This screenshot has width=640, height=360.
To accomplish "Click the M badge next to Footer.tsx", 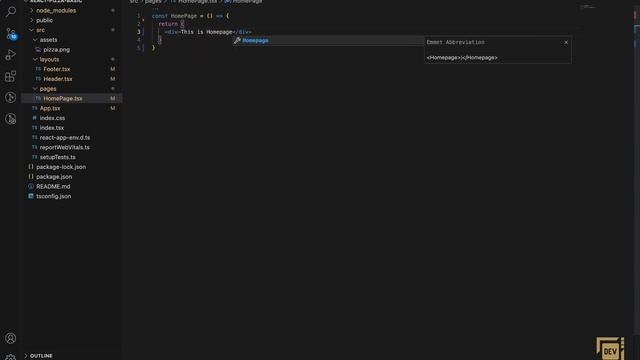I will [113, 69].
